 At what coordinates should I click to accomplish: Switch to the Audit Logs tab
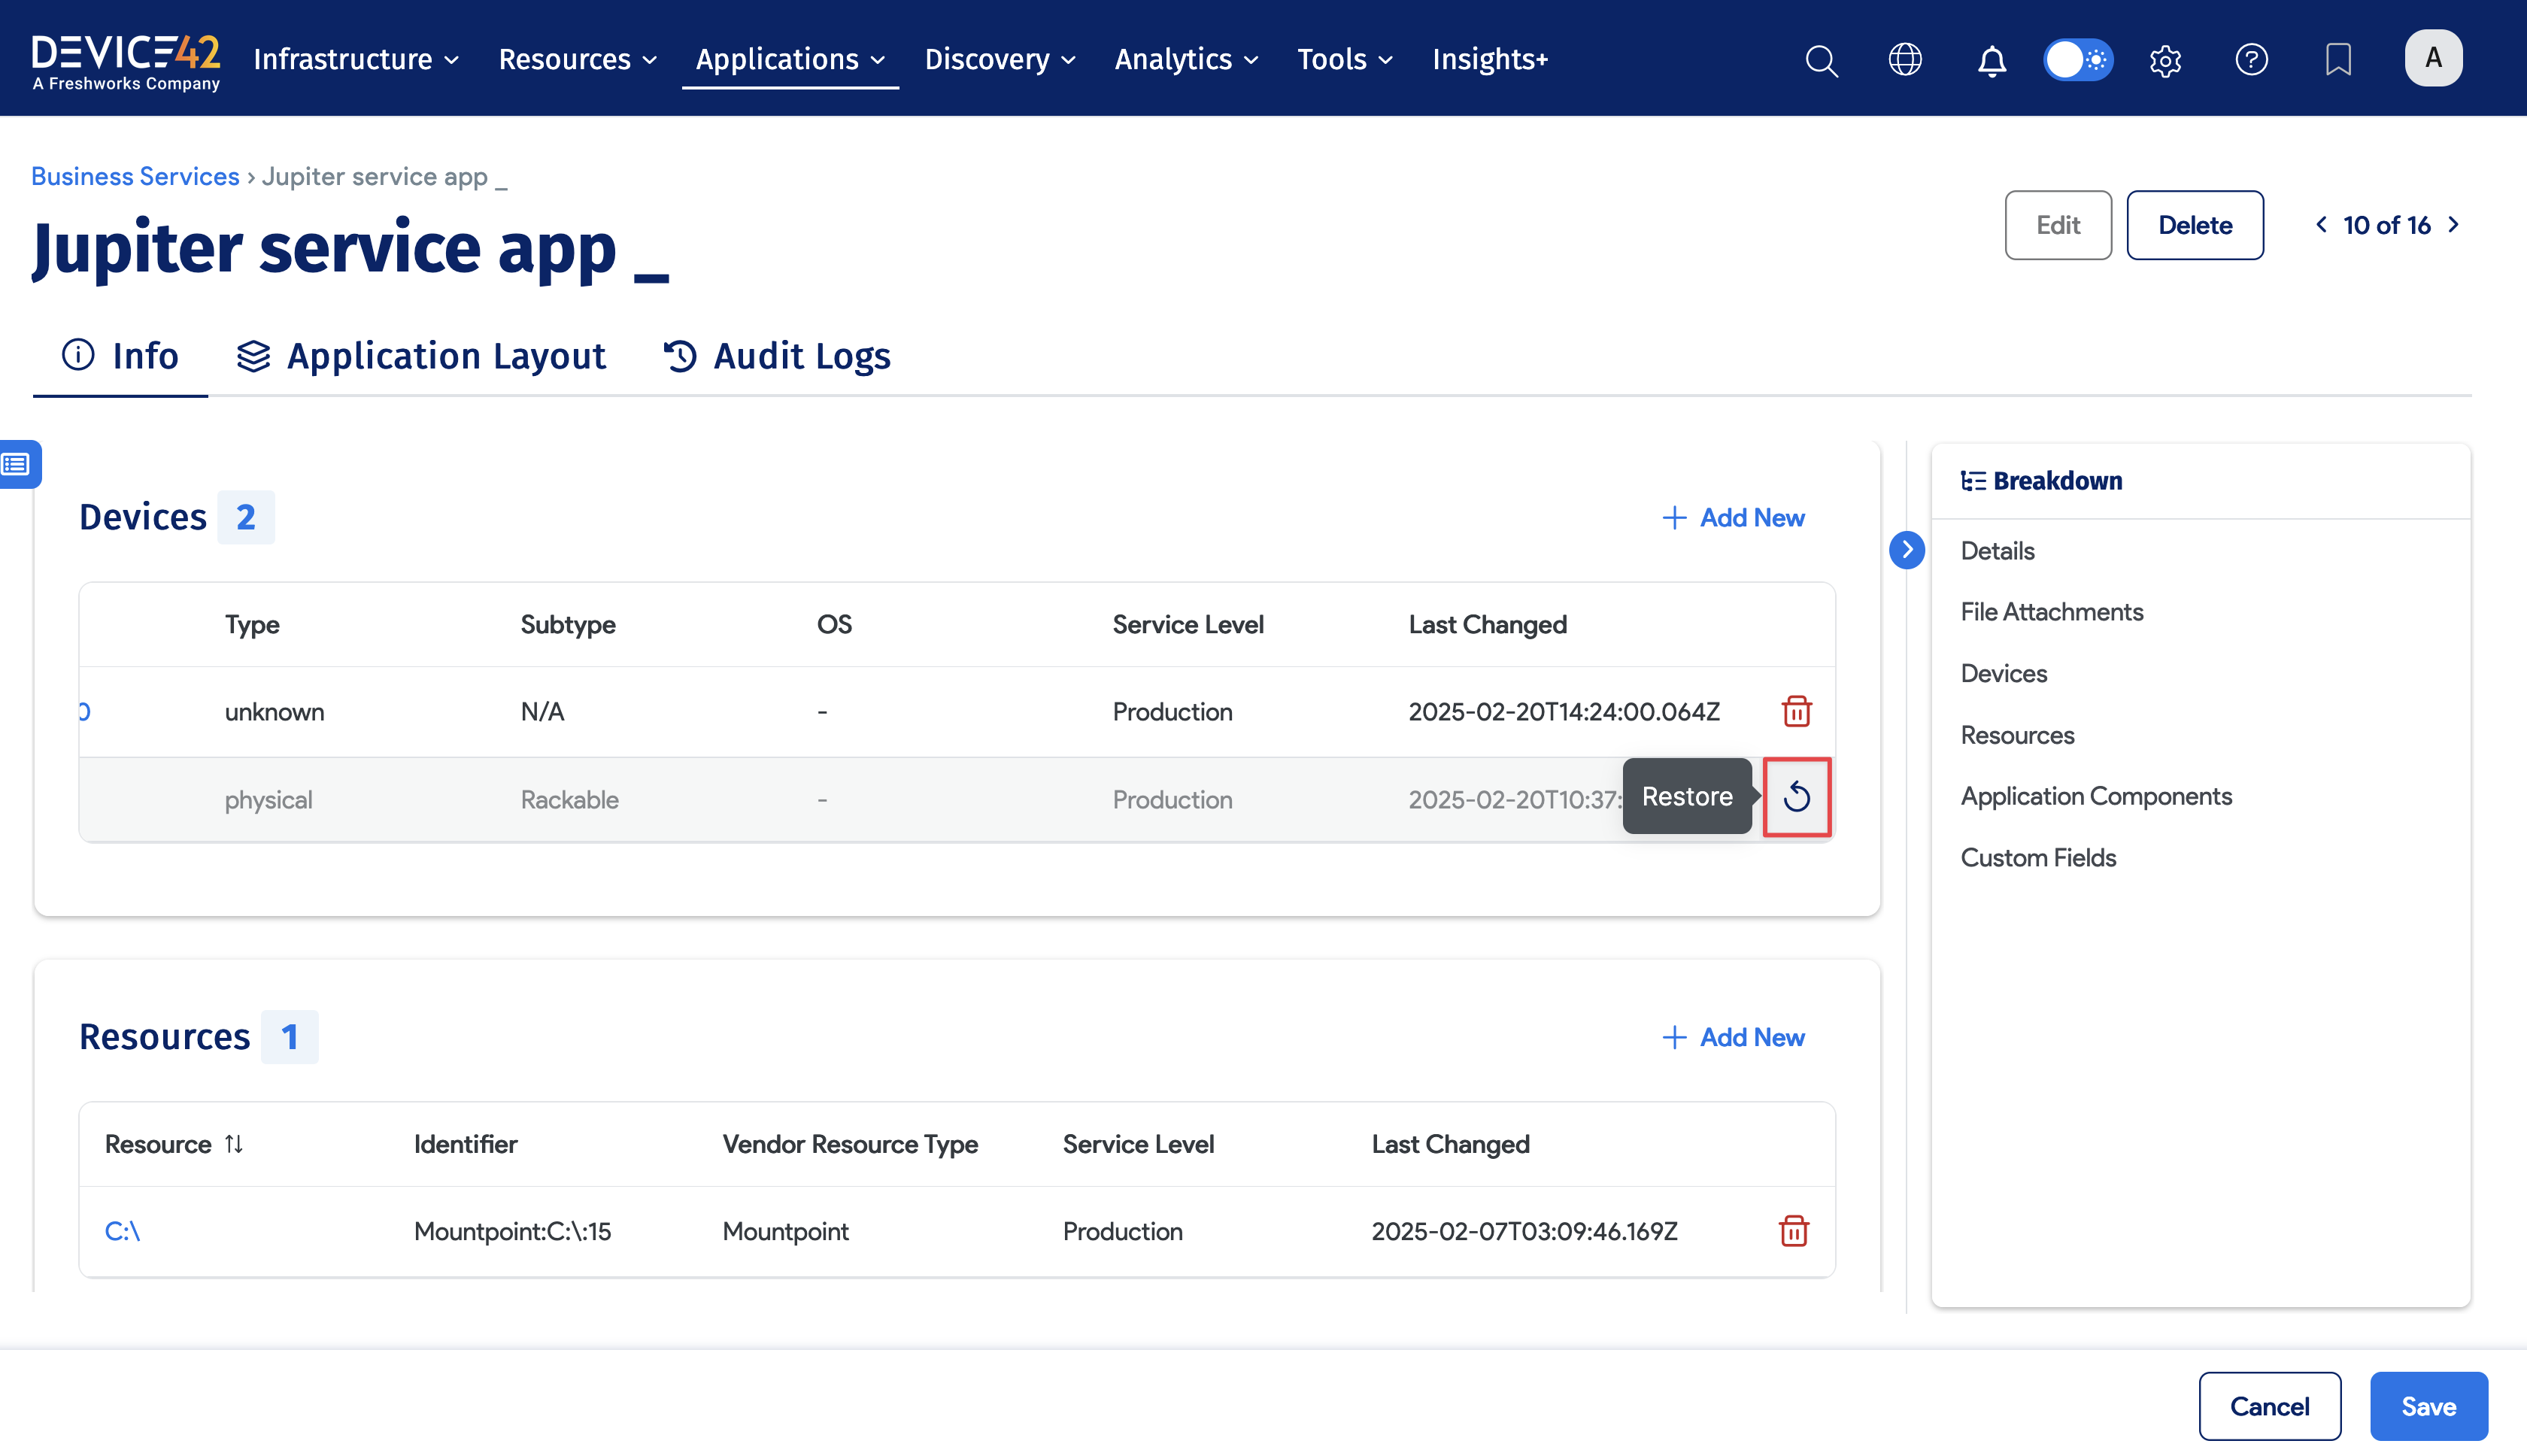(777, 356)
